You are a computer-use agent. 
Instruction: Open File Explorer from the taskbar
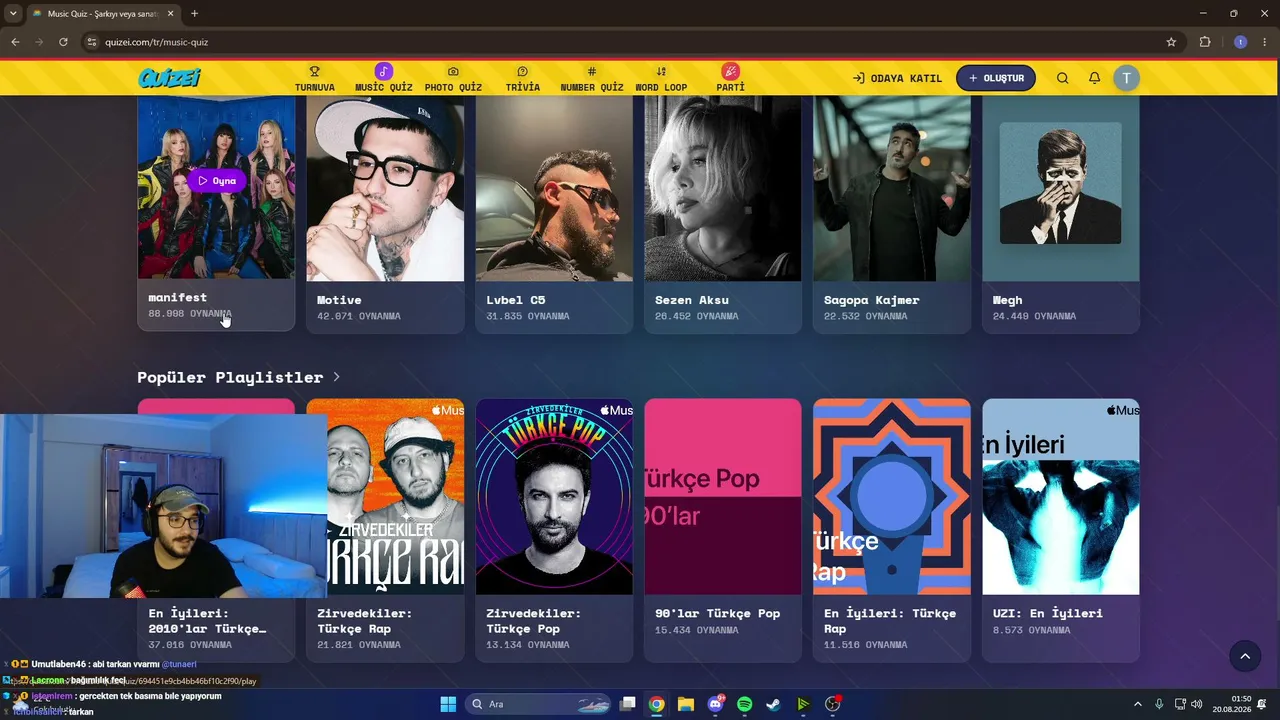pos(686,704)
